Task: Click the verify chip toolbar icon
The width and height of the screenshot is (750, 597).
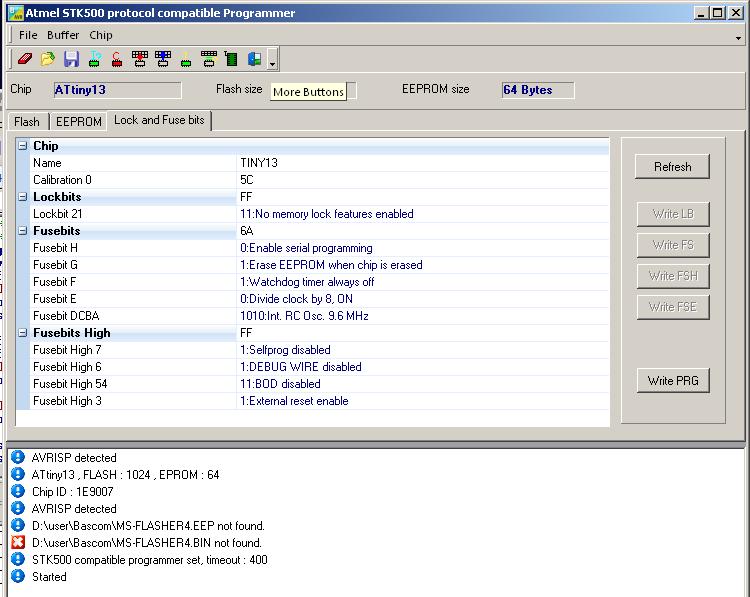Action: [209, 59]
